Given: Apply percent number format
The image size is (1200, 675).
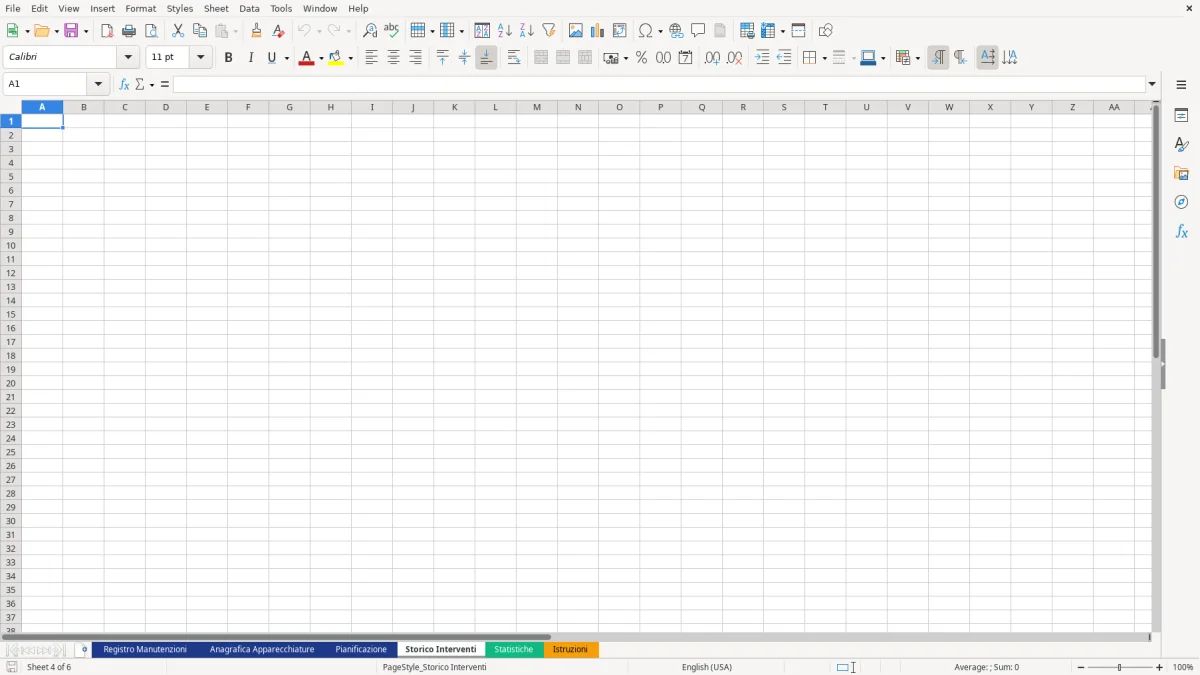Looking at the screenshot, I should [640, 57].
